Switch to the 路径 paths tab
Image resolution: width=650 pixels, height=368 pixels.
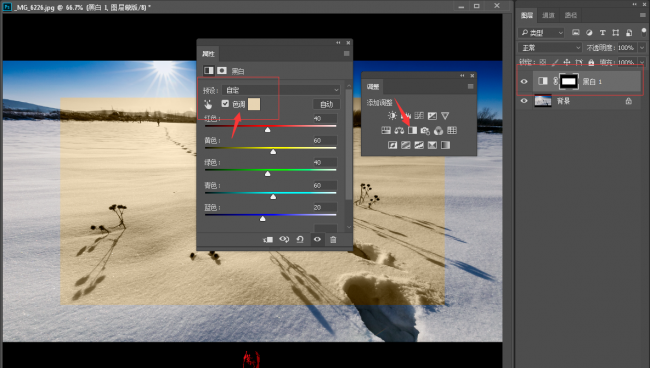(571, 15)
